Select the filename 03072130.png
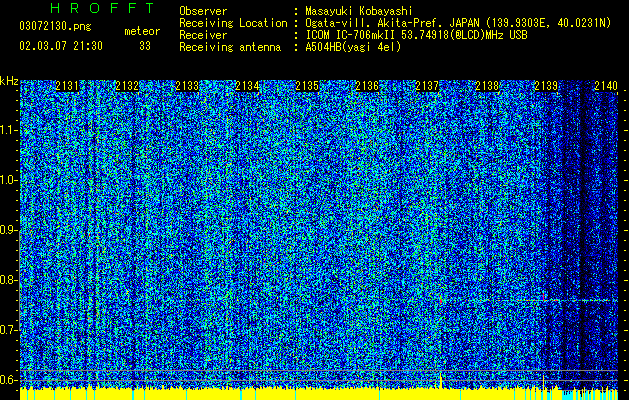 pyautogui.click(x=55, y=27)
